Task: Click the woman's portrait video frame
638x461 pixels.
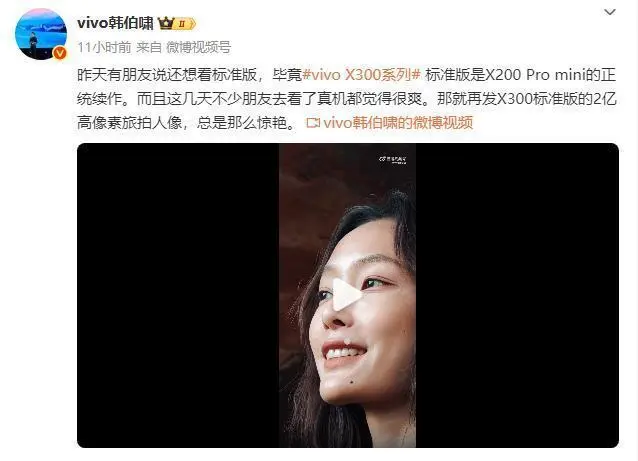Action: [347, 295]
